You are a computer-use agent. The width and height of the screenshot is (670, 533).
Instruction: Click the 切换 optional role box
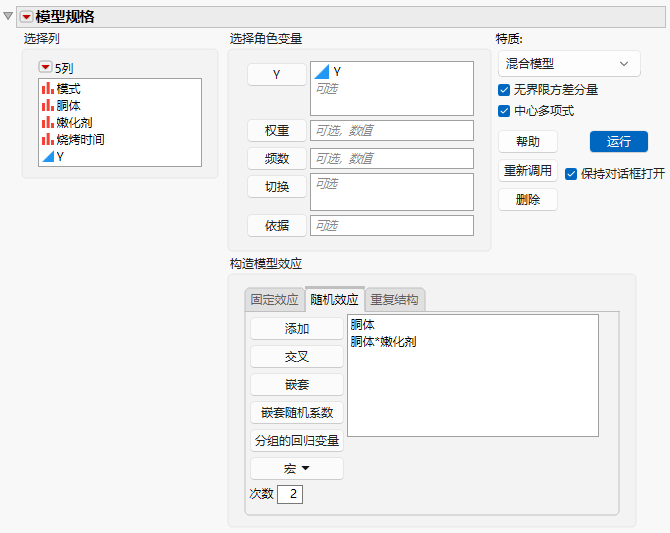click(x=392, y=192)
